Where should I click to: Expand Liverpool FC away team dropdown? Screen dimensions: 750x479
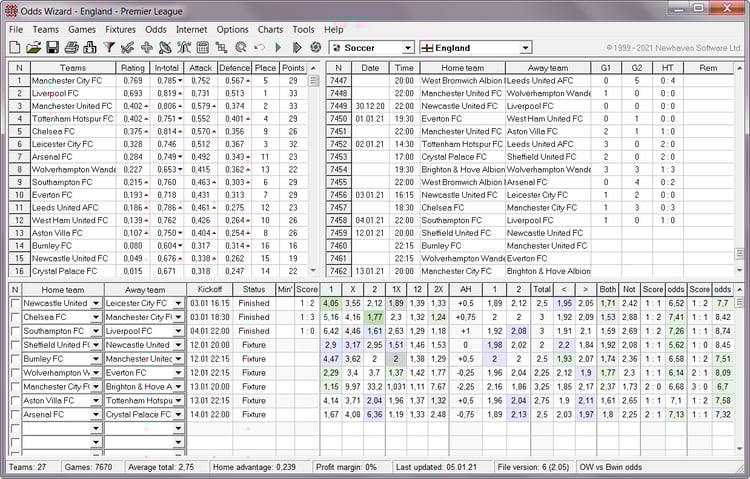click(178, 331)
